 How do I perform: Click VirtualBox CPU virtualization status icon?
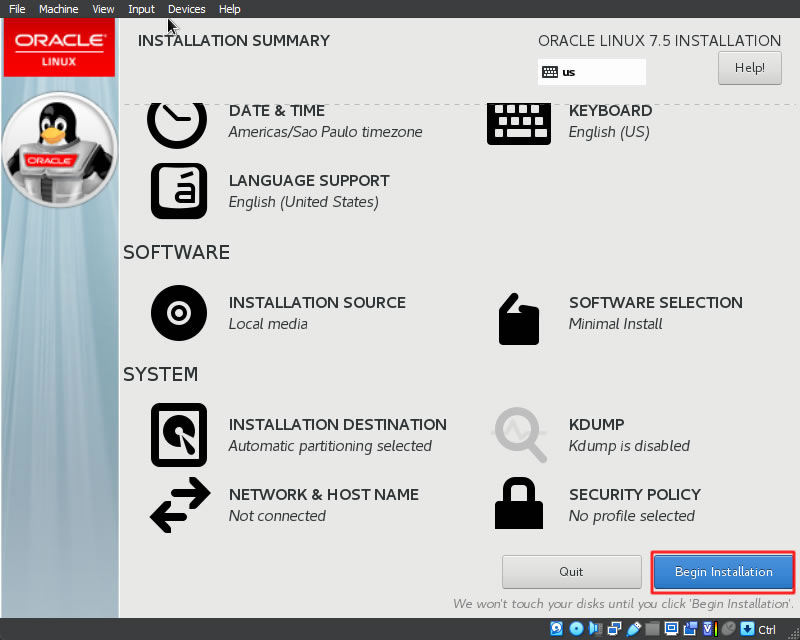(x=710, y=629)
